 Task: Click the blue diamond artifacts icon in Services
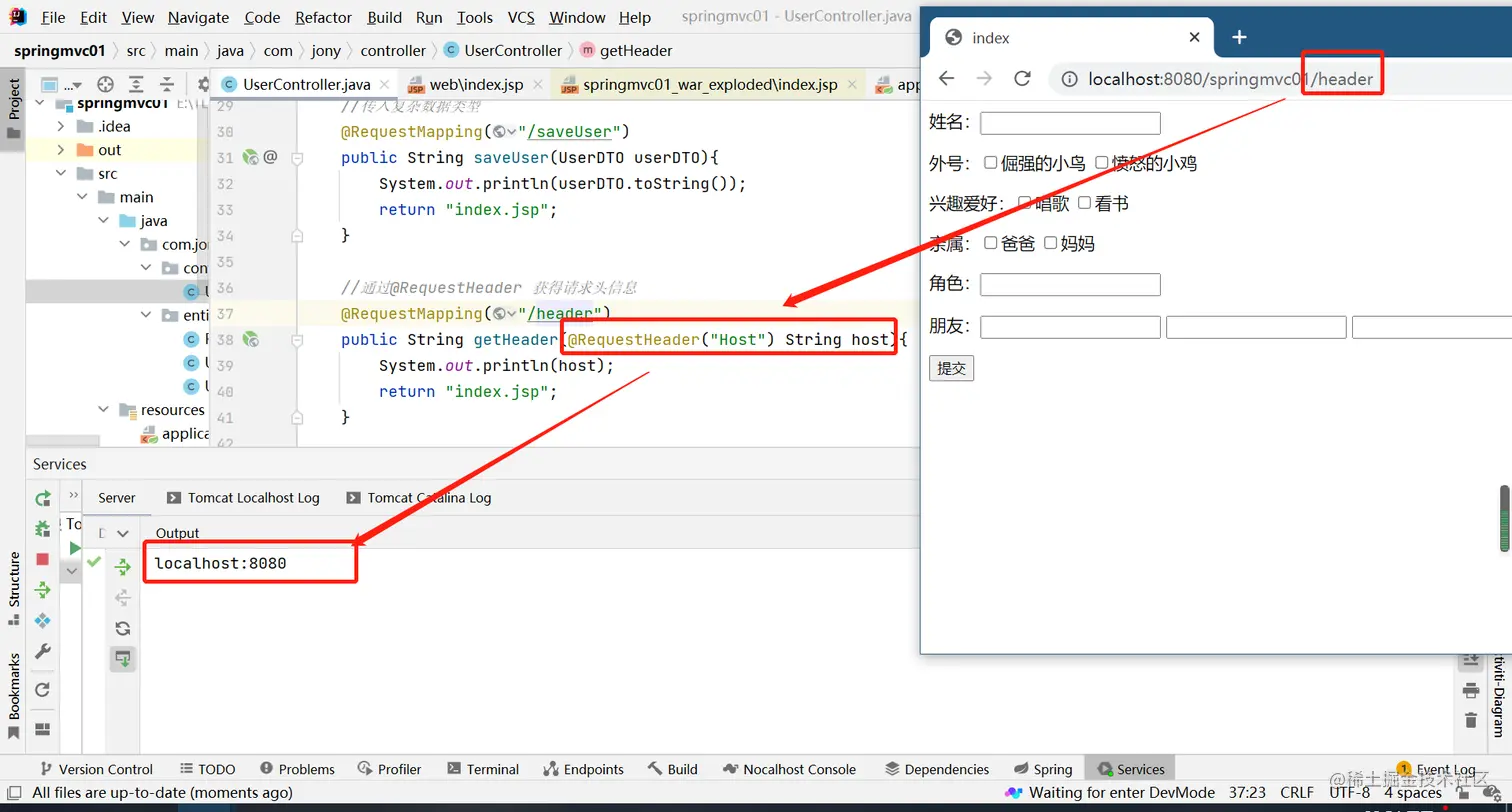point(42,621)
